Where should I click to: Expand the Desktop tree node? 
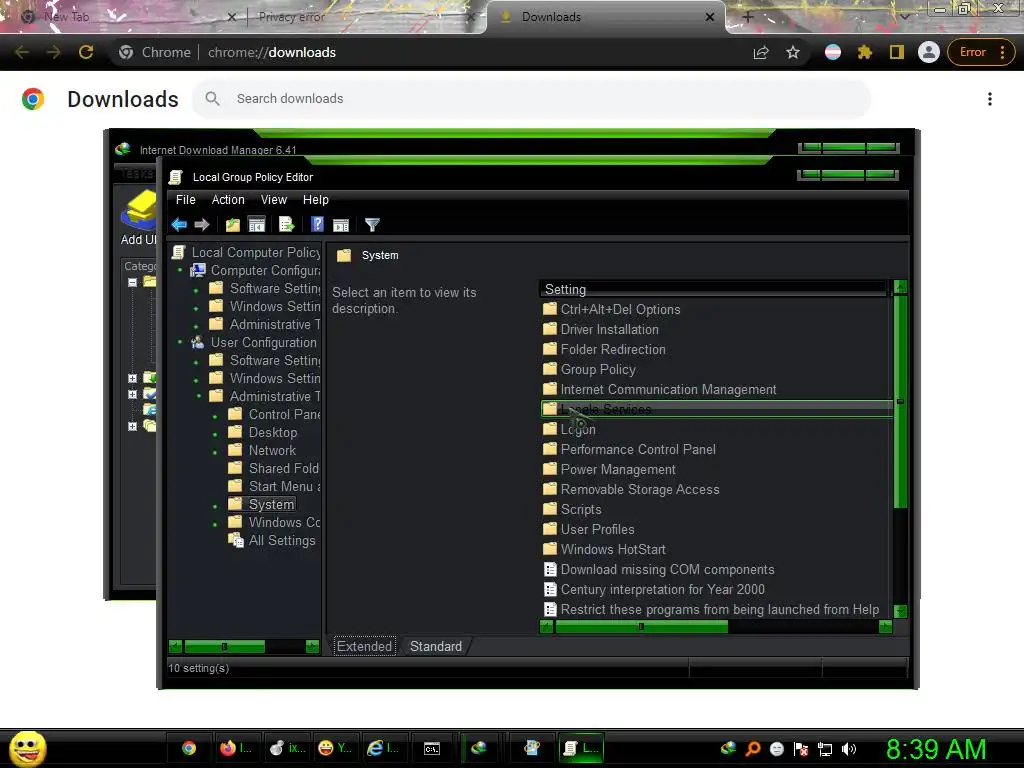[215, 434]
